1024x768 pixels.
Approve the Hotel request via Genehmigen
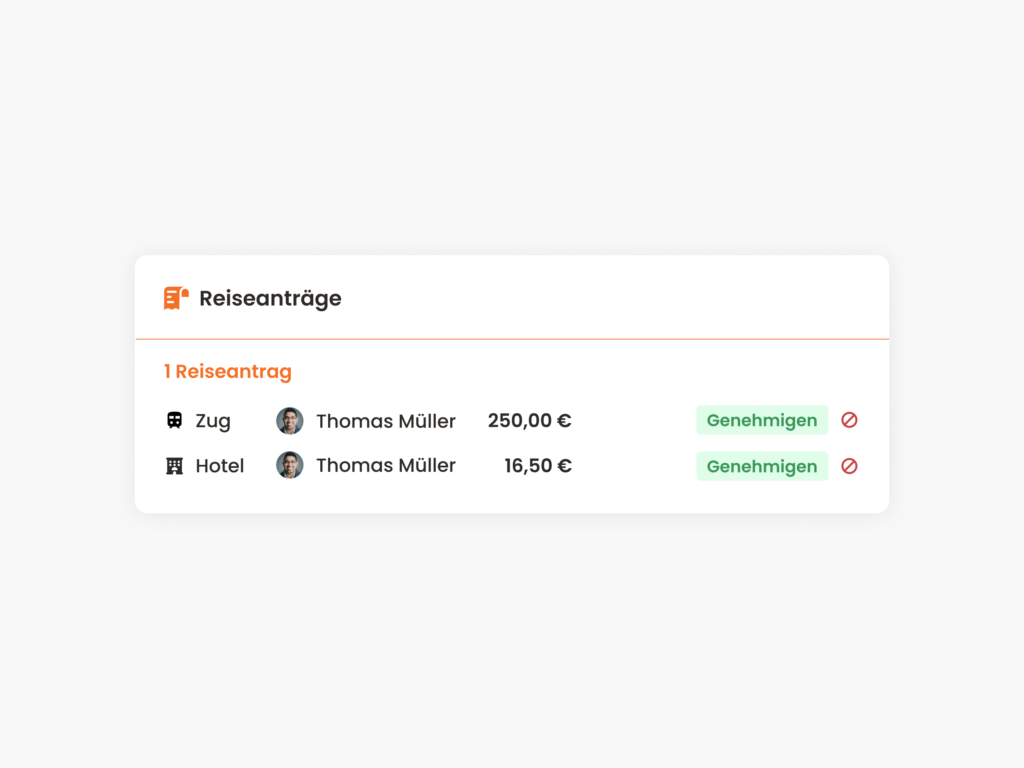762,466
